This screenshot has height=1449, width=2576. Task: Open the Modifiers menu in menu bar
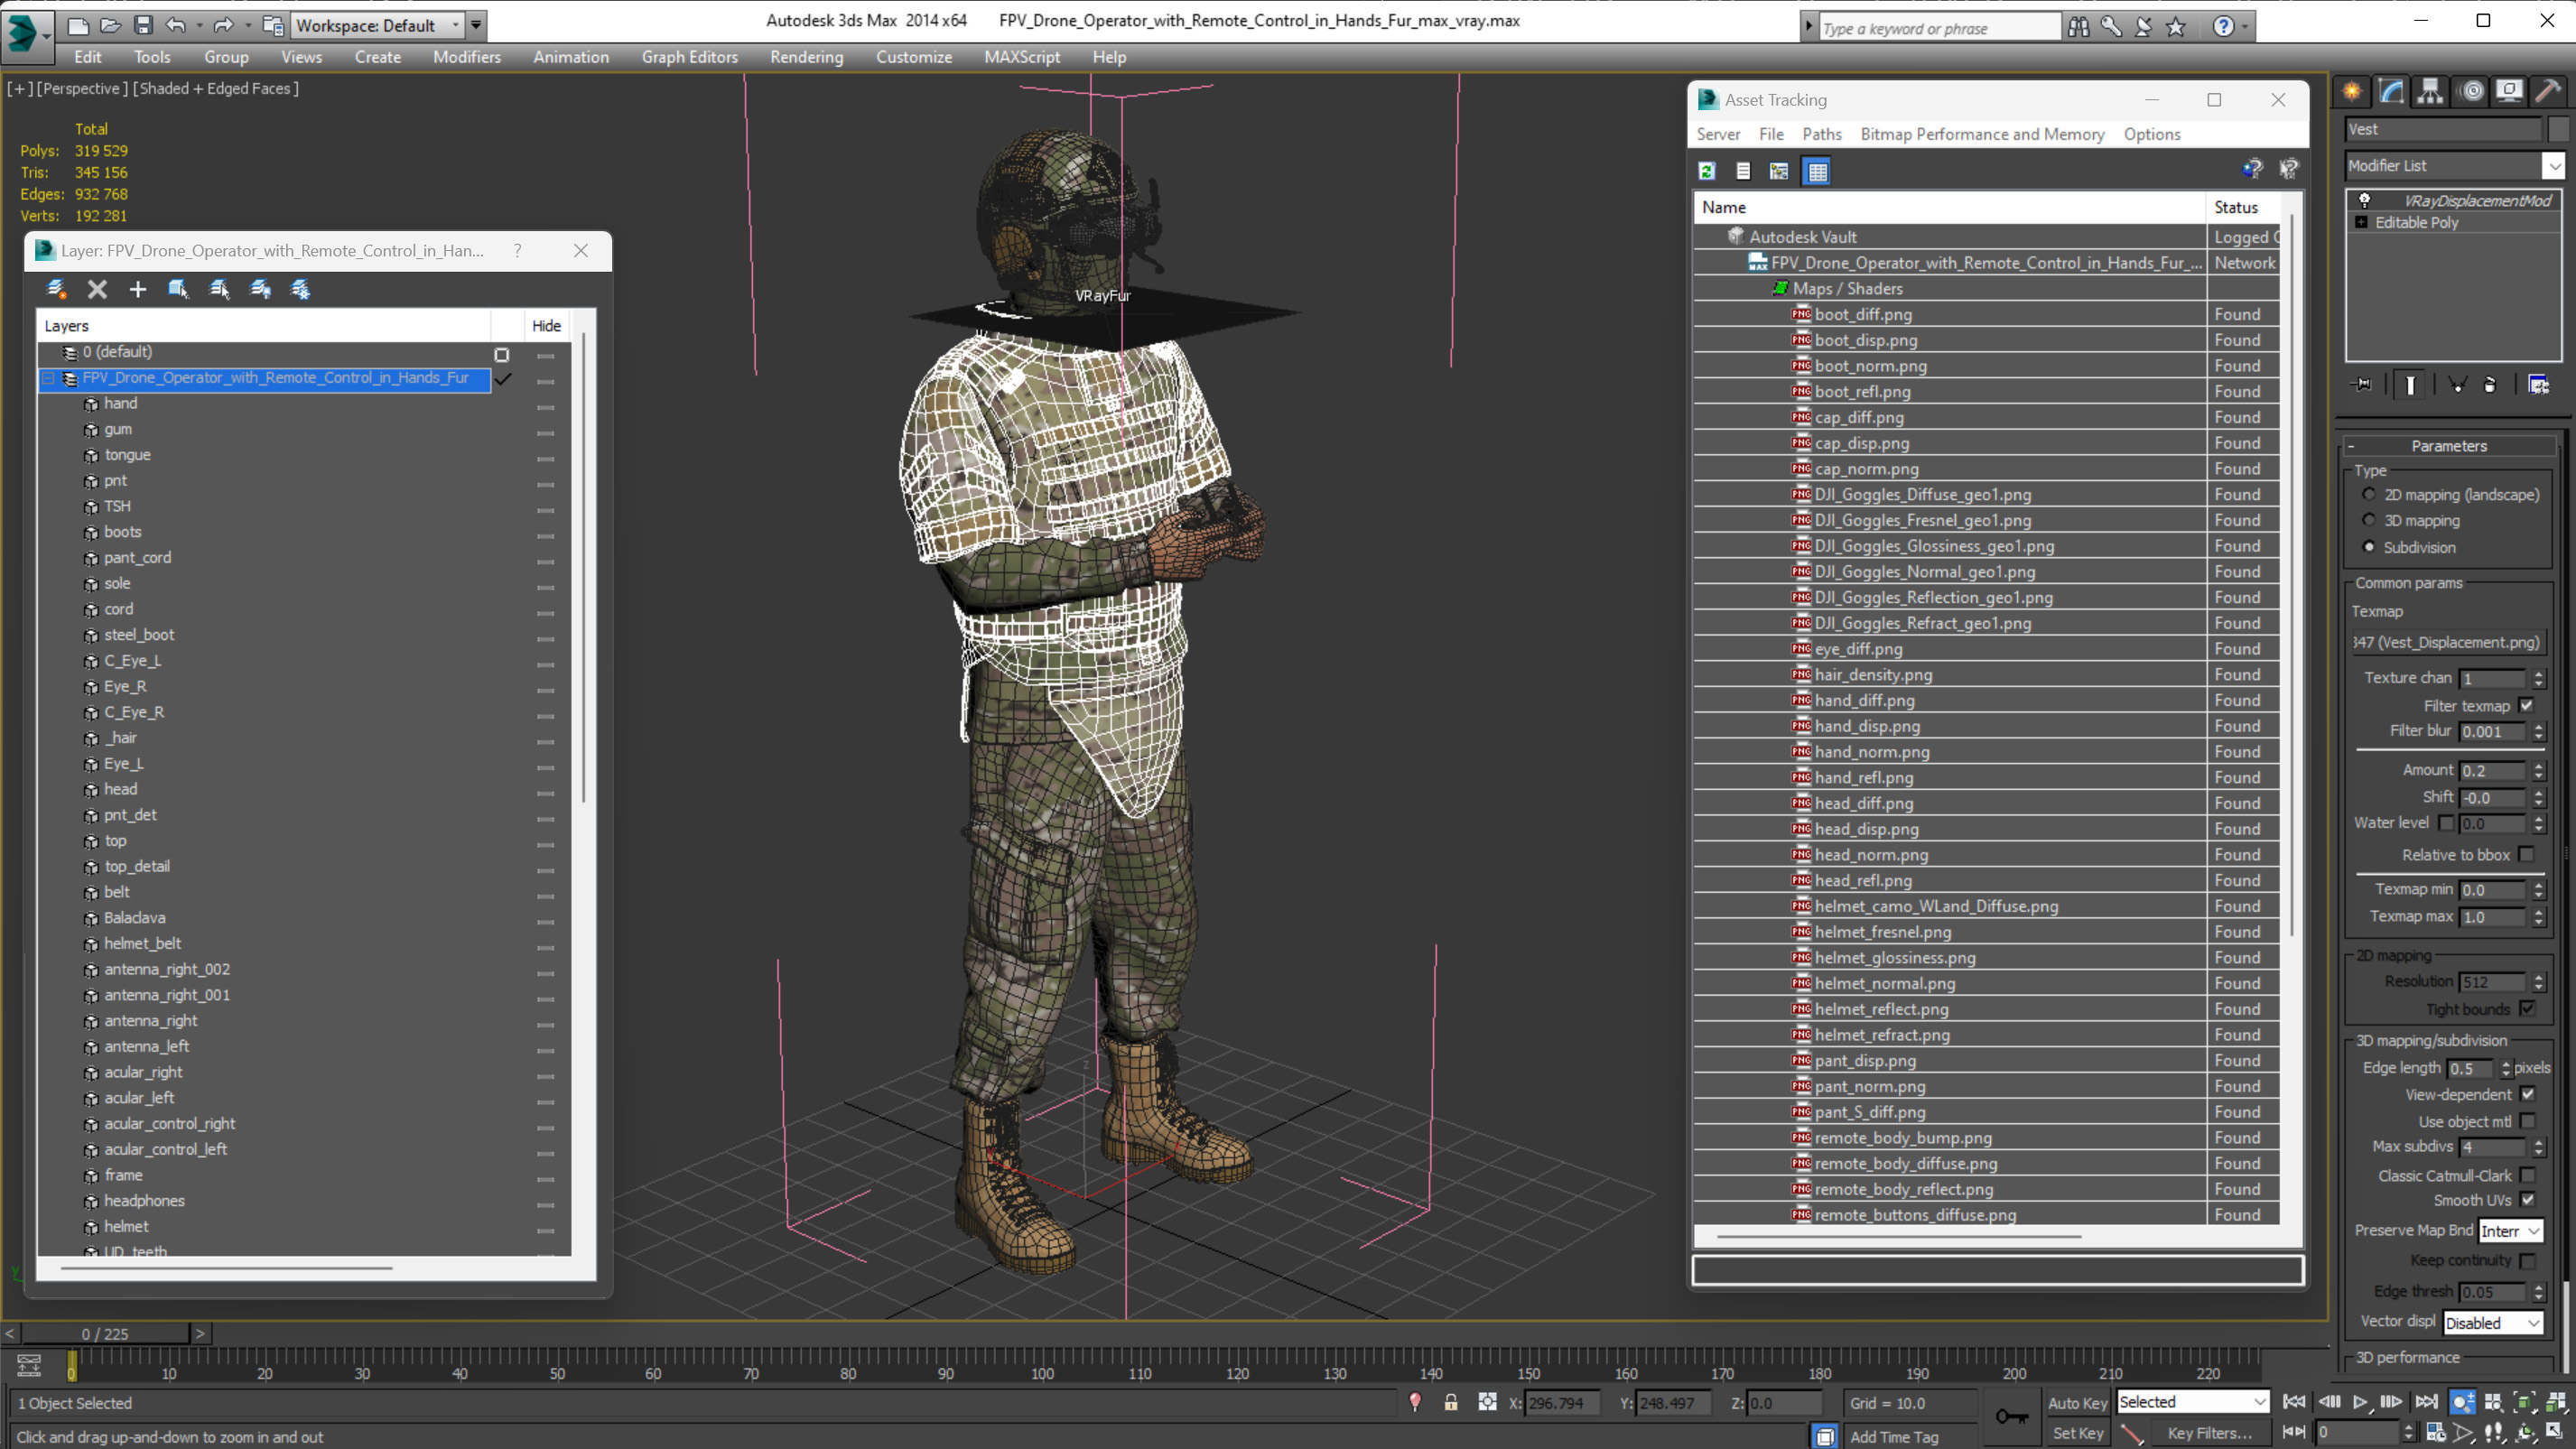point(465,57)
